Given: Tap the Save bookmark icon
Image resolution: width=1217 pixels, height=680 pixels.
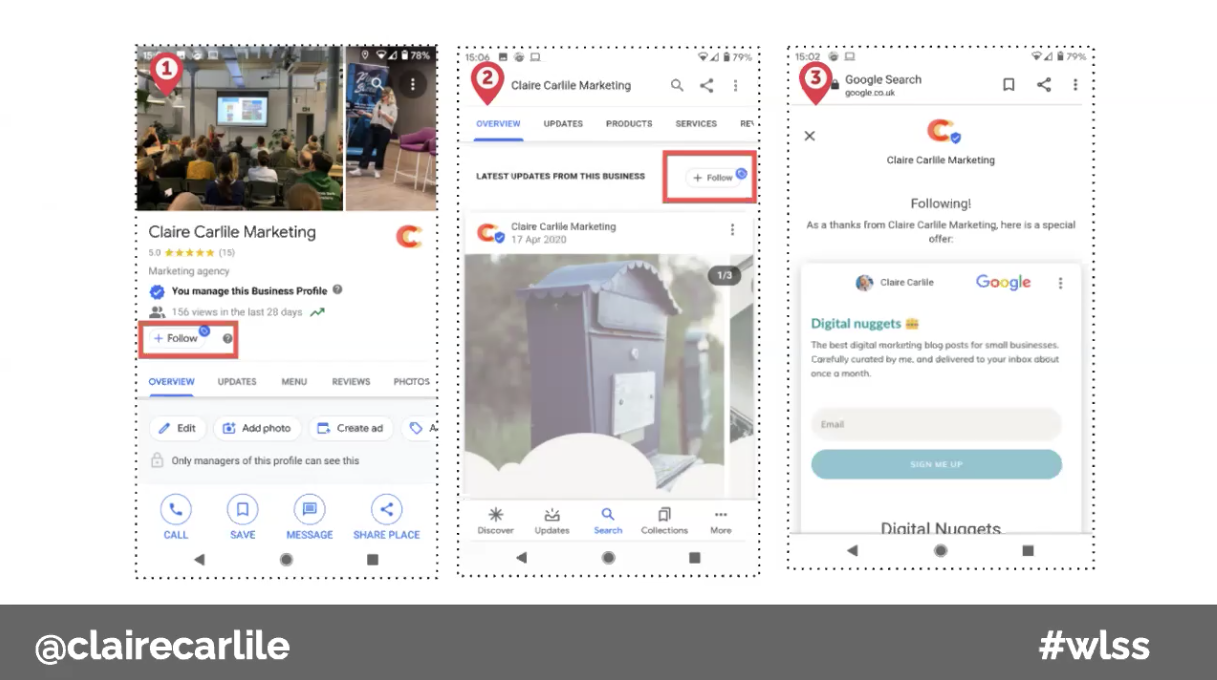Looking at the screenshot, I should click(x=242, y=510).
